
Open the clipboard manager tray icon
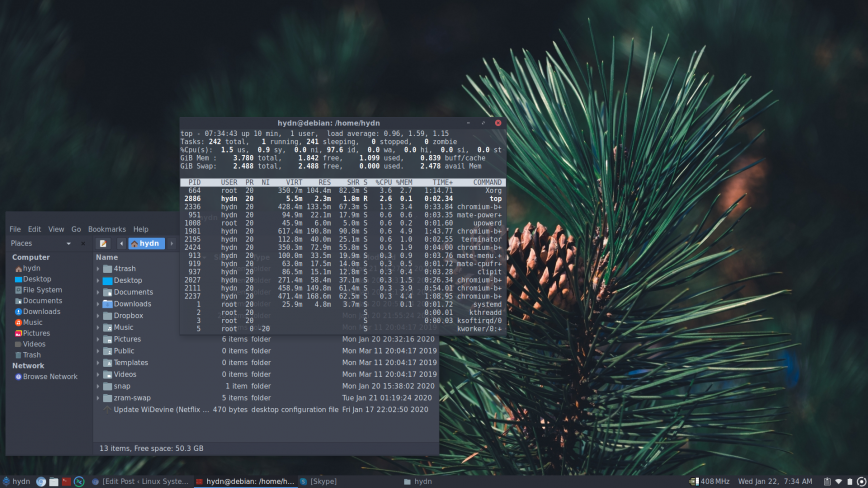[x=827, y=481]
